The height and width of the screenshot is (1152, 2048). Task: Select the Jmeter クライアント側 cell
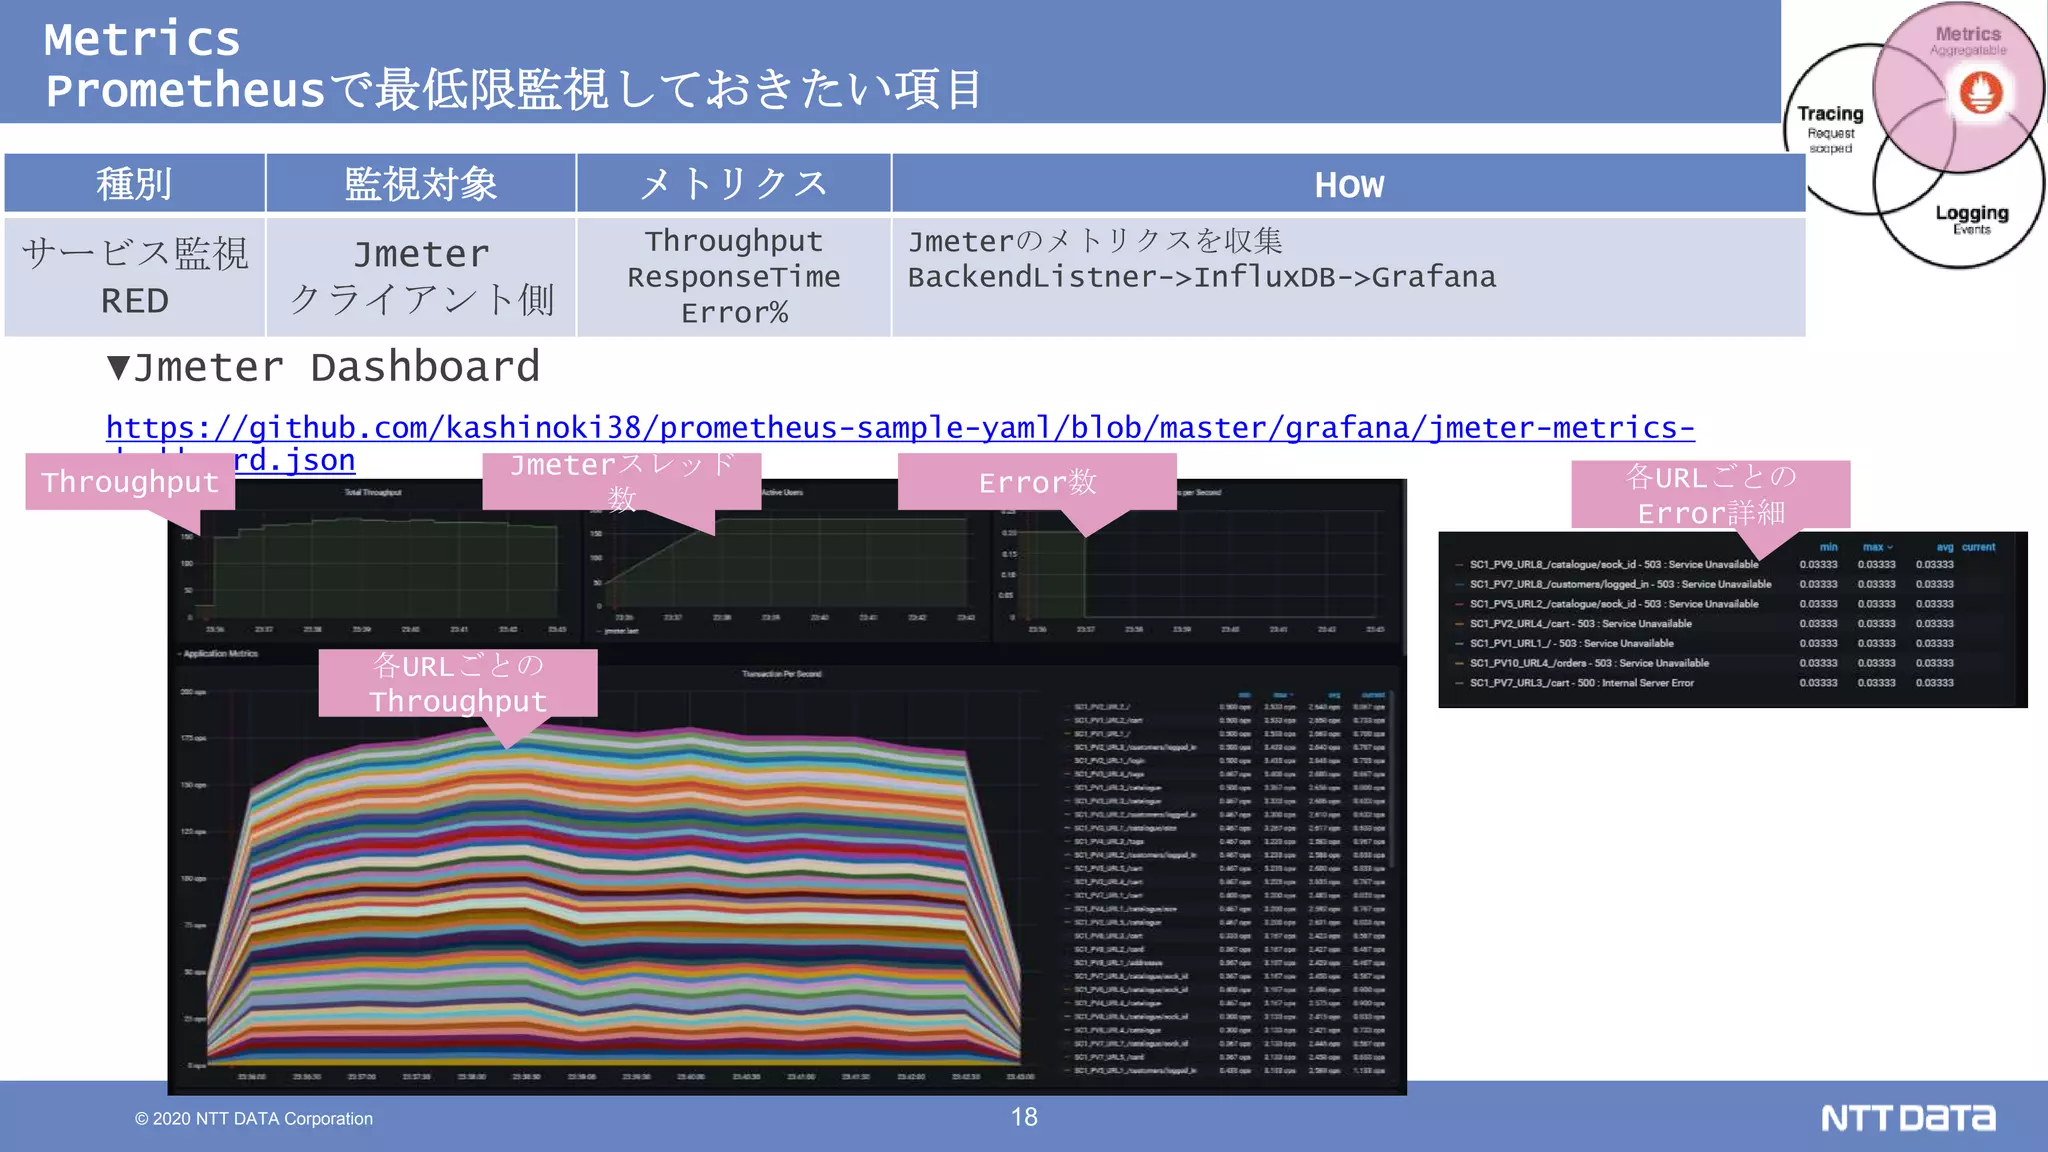(421, 277)
